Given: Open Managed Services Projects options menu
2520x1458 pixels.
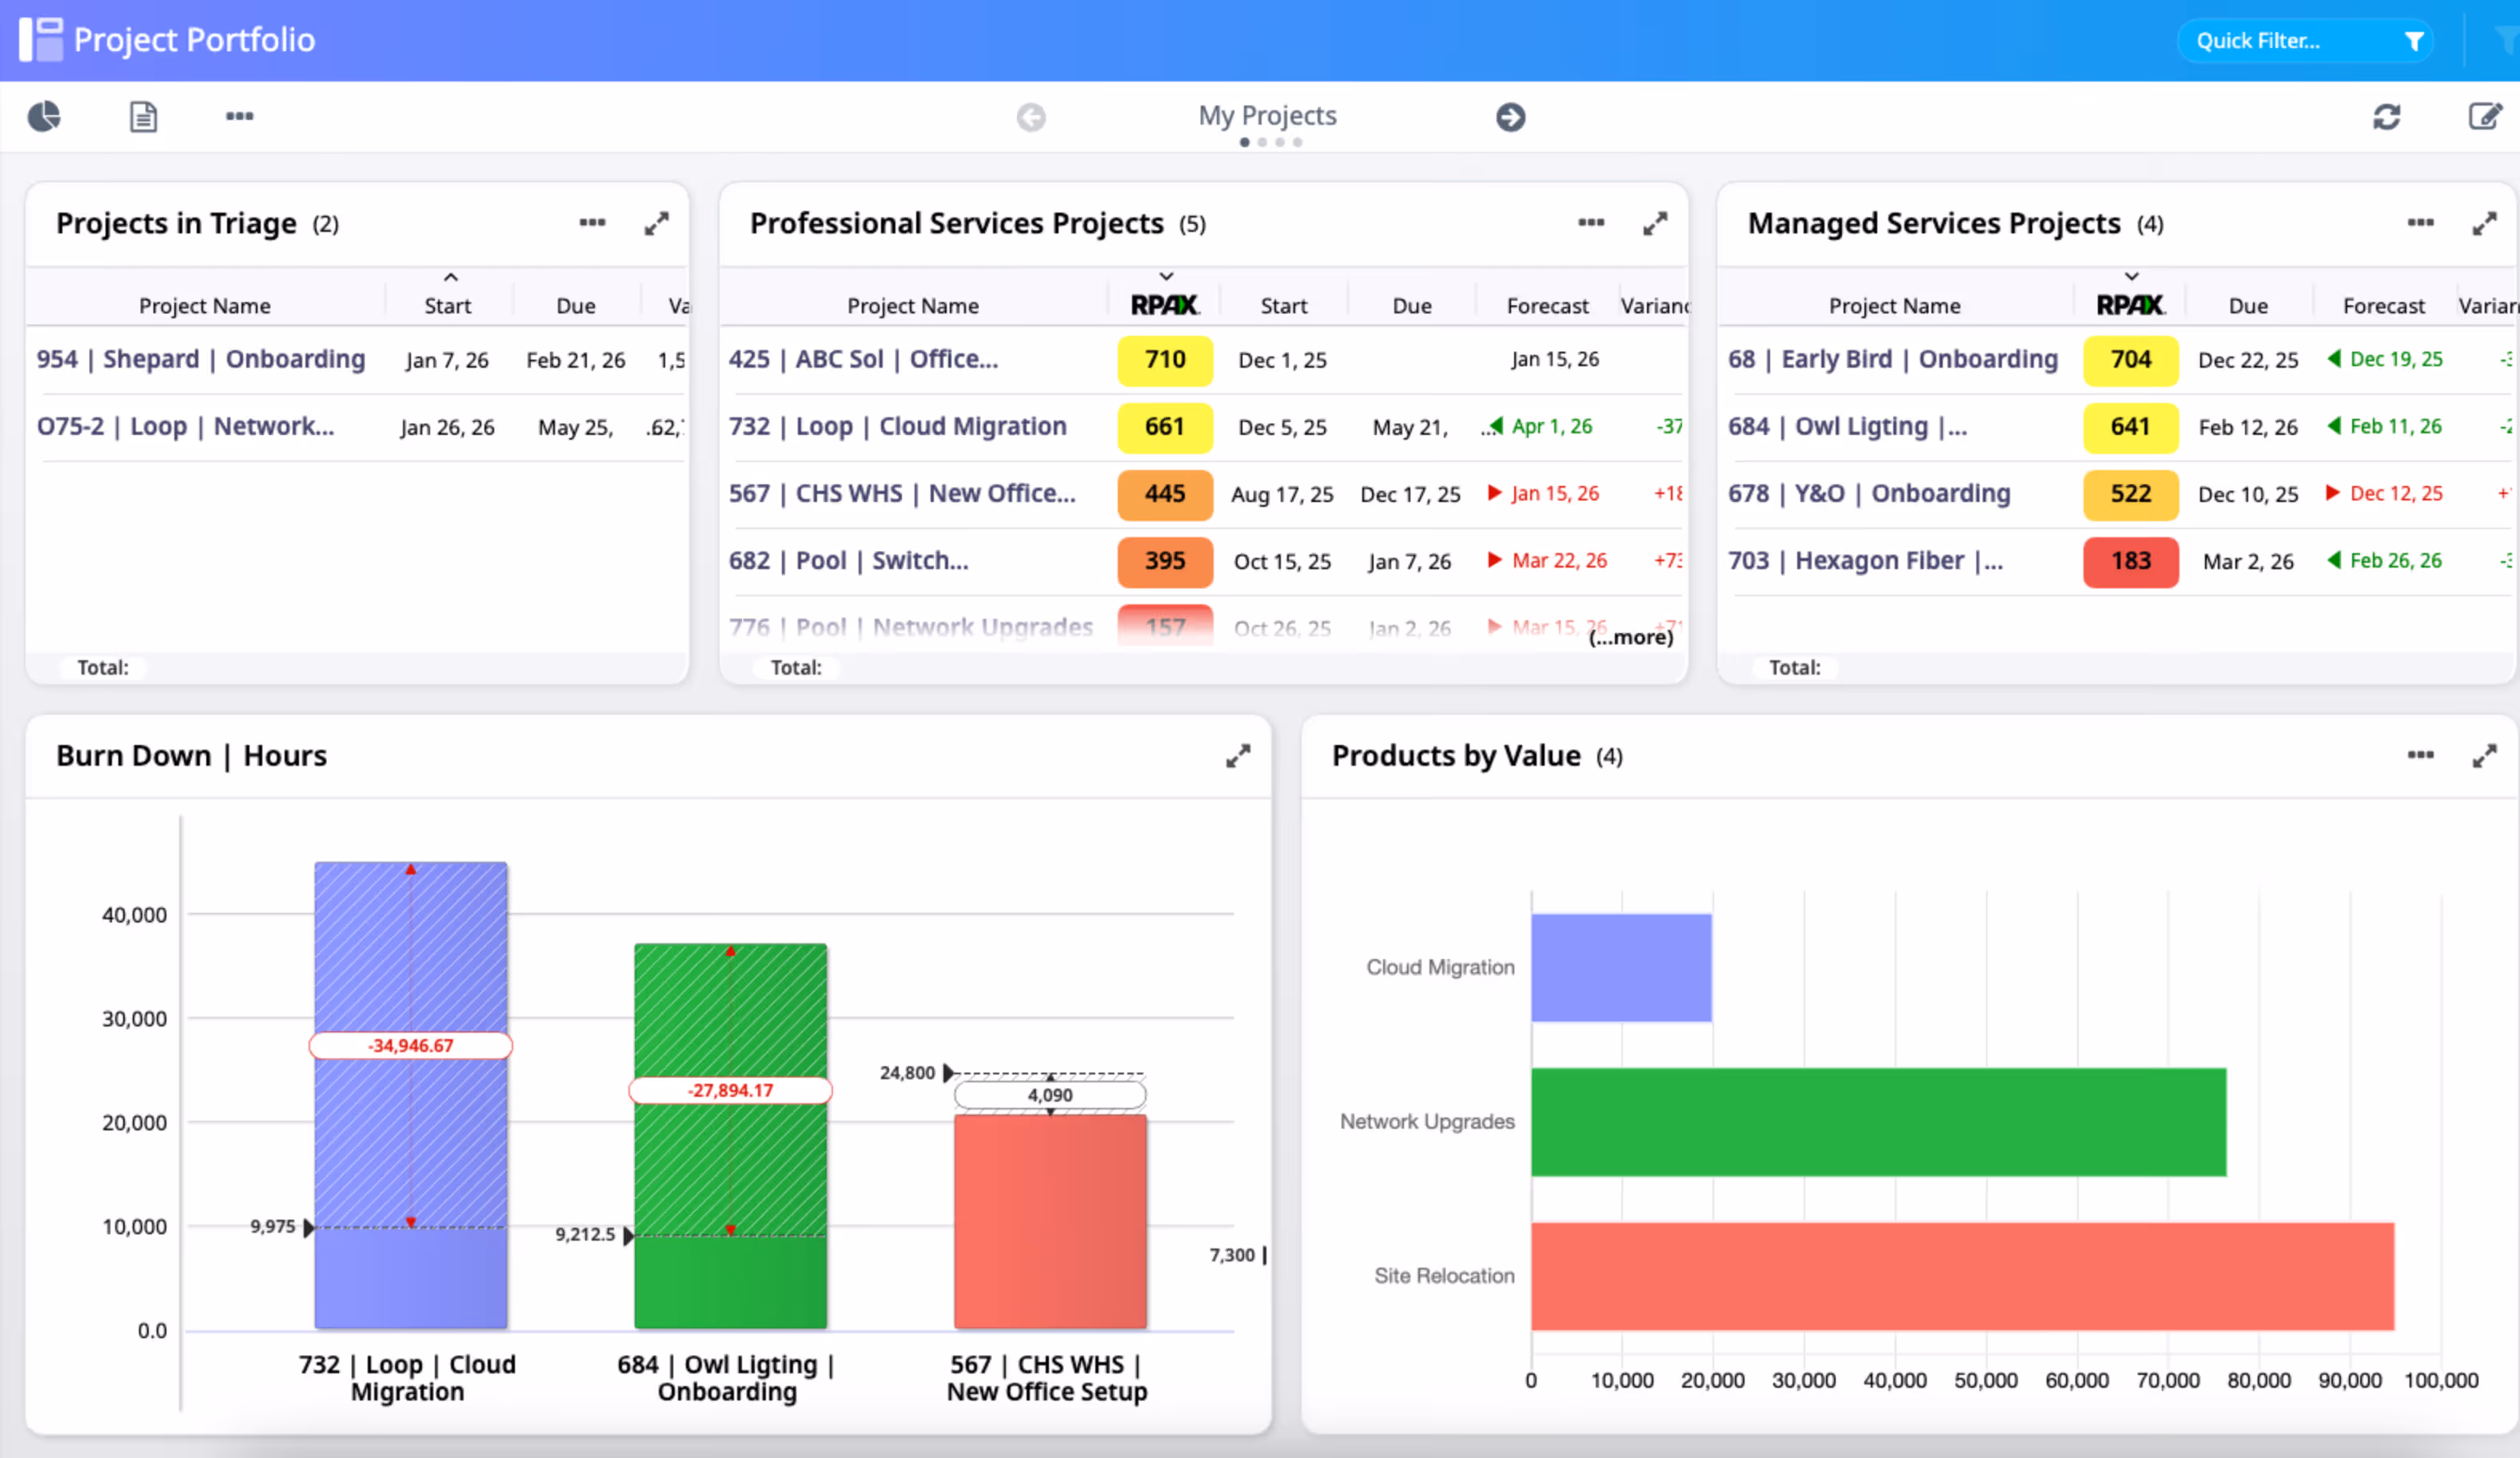Looking at the screenshot, I should click(x=2420, y=222).
